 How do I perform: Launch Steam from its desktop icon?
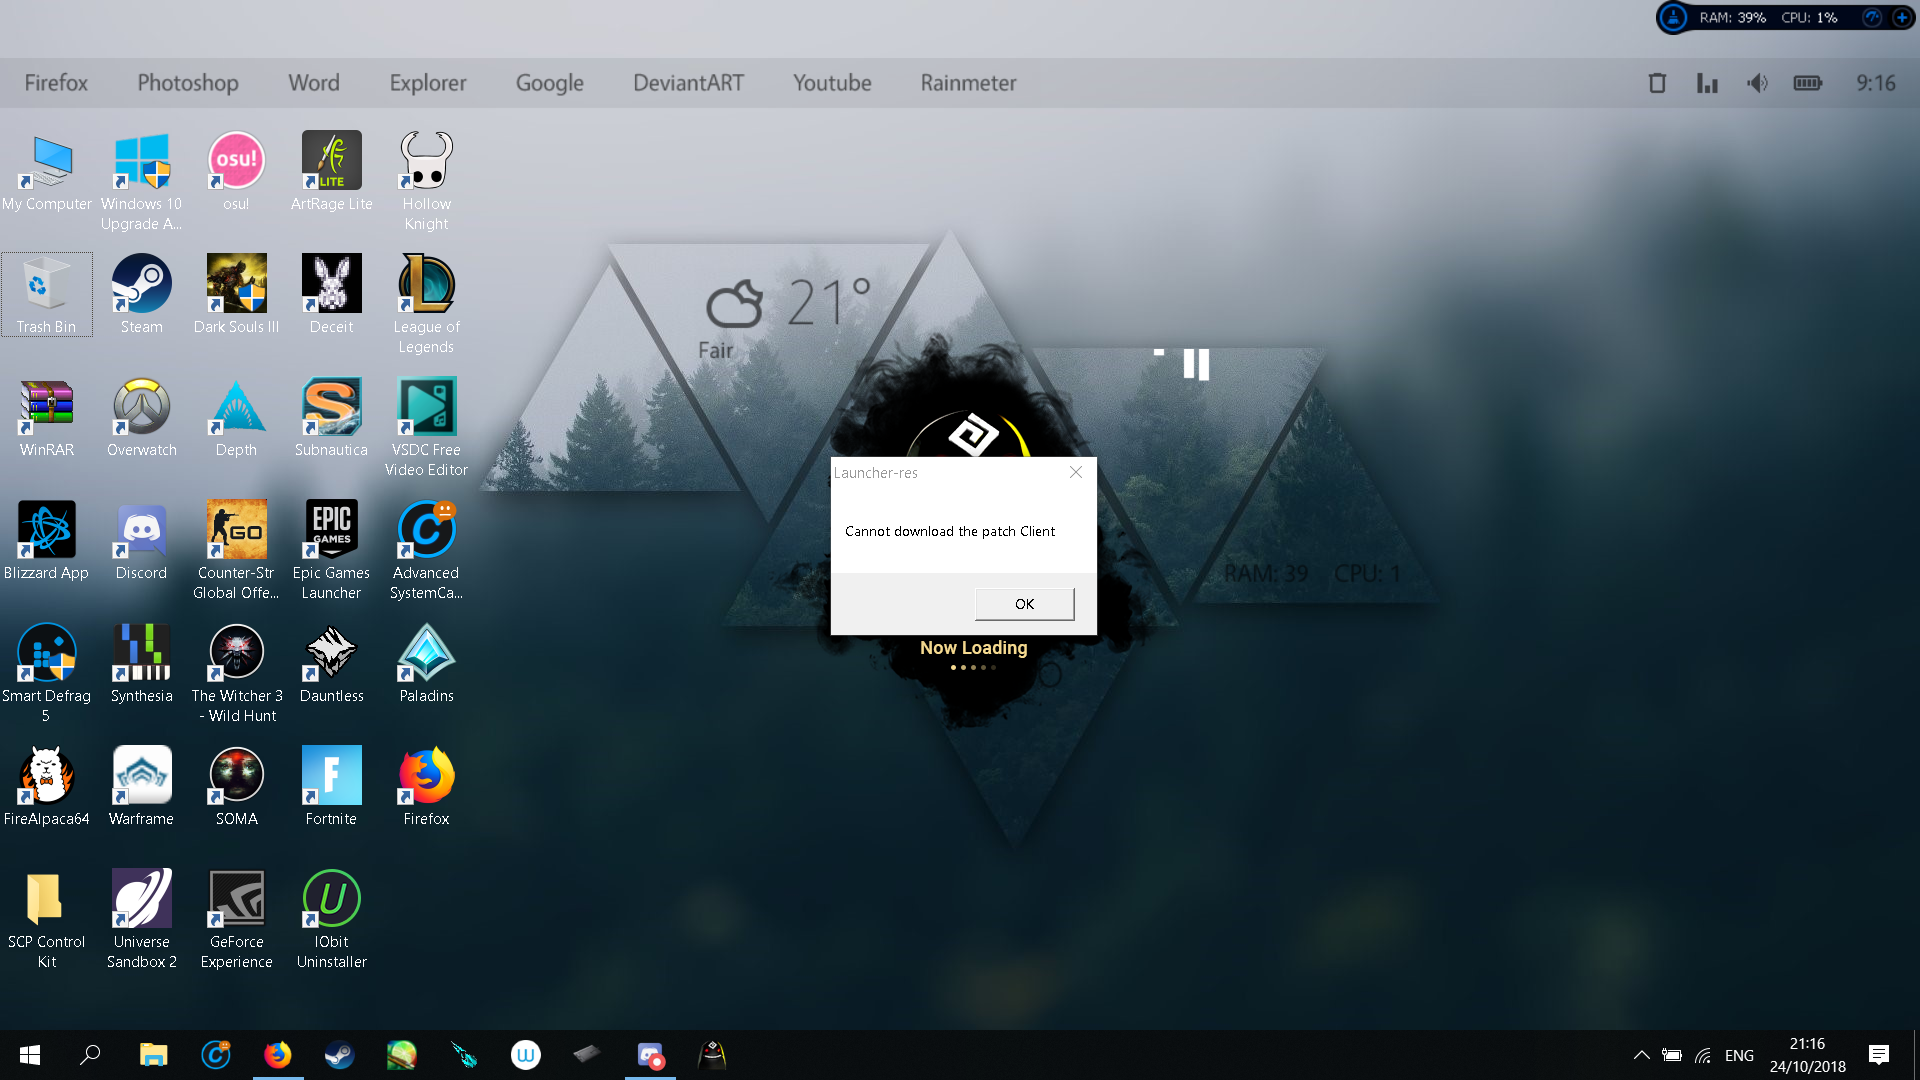pyautogui.click(x=140, y=284)
